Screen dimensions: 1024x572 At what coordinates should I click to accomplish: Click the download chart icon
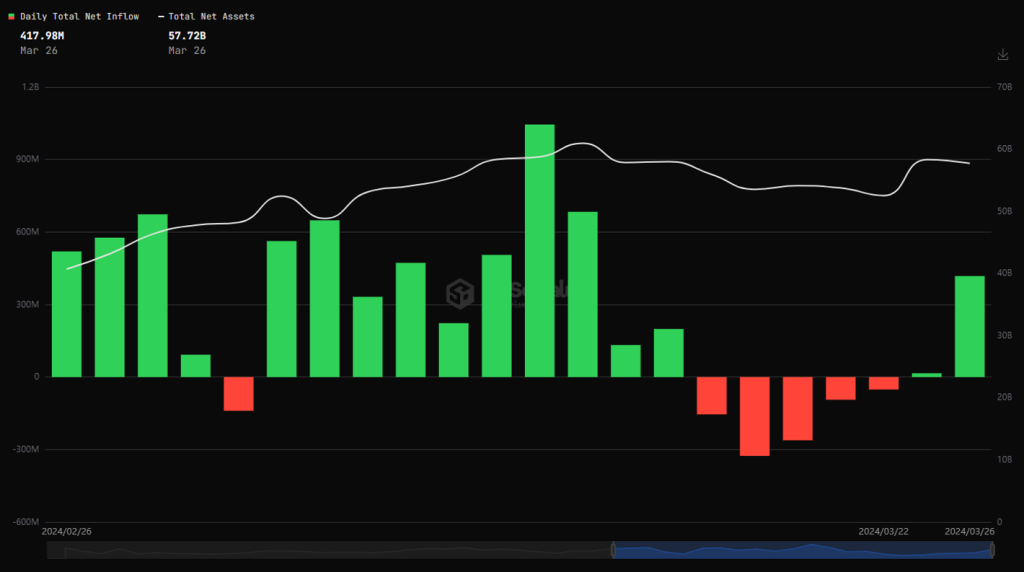point(1003,54)
